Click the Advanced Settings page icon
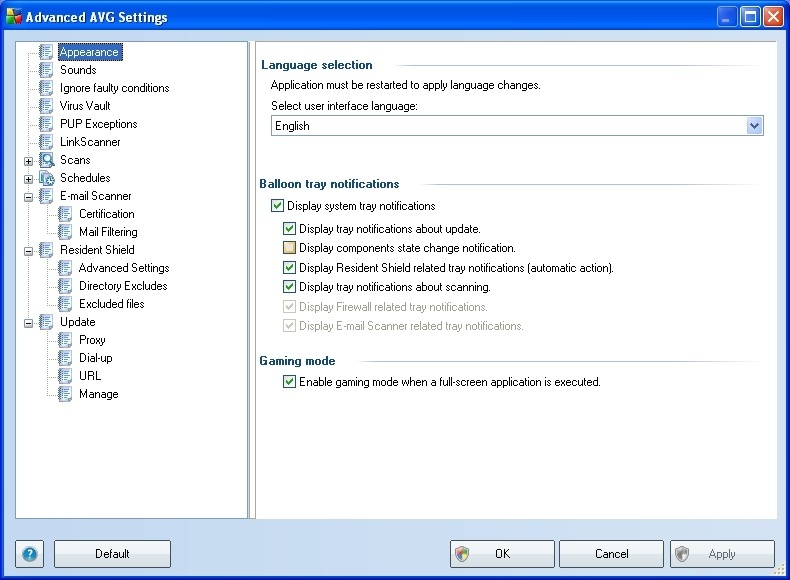The image size is (790, 580). coord(64,268)
